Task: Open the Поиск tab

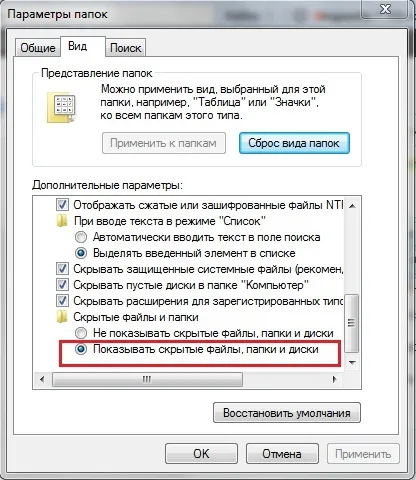Action: click(x=125, y=48)
